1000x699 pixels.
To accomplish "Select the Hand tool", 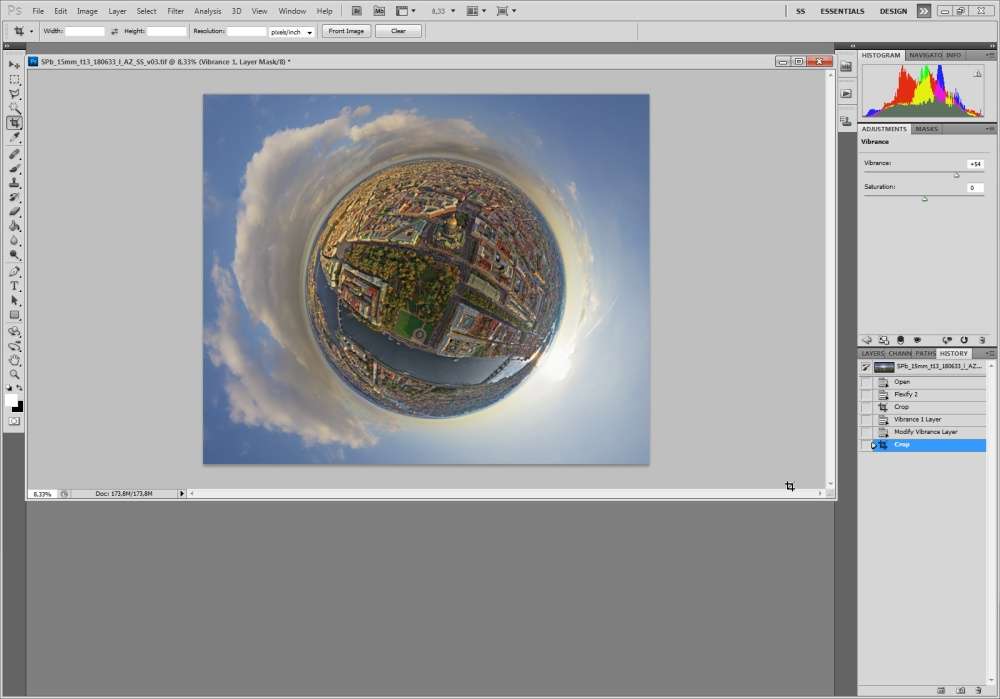I will click(14, 360).
